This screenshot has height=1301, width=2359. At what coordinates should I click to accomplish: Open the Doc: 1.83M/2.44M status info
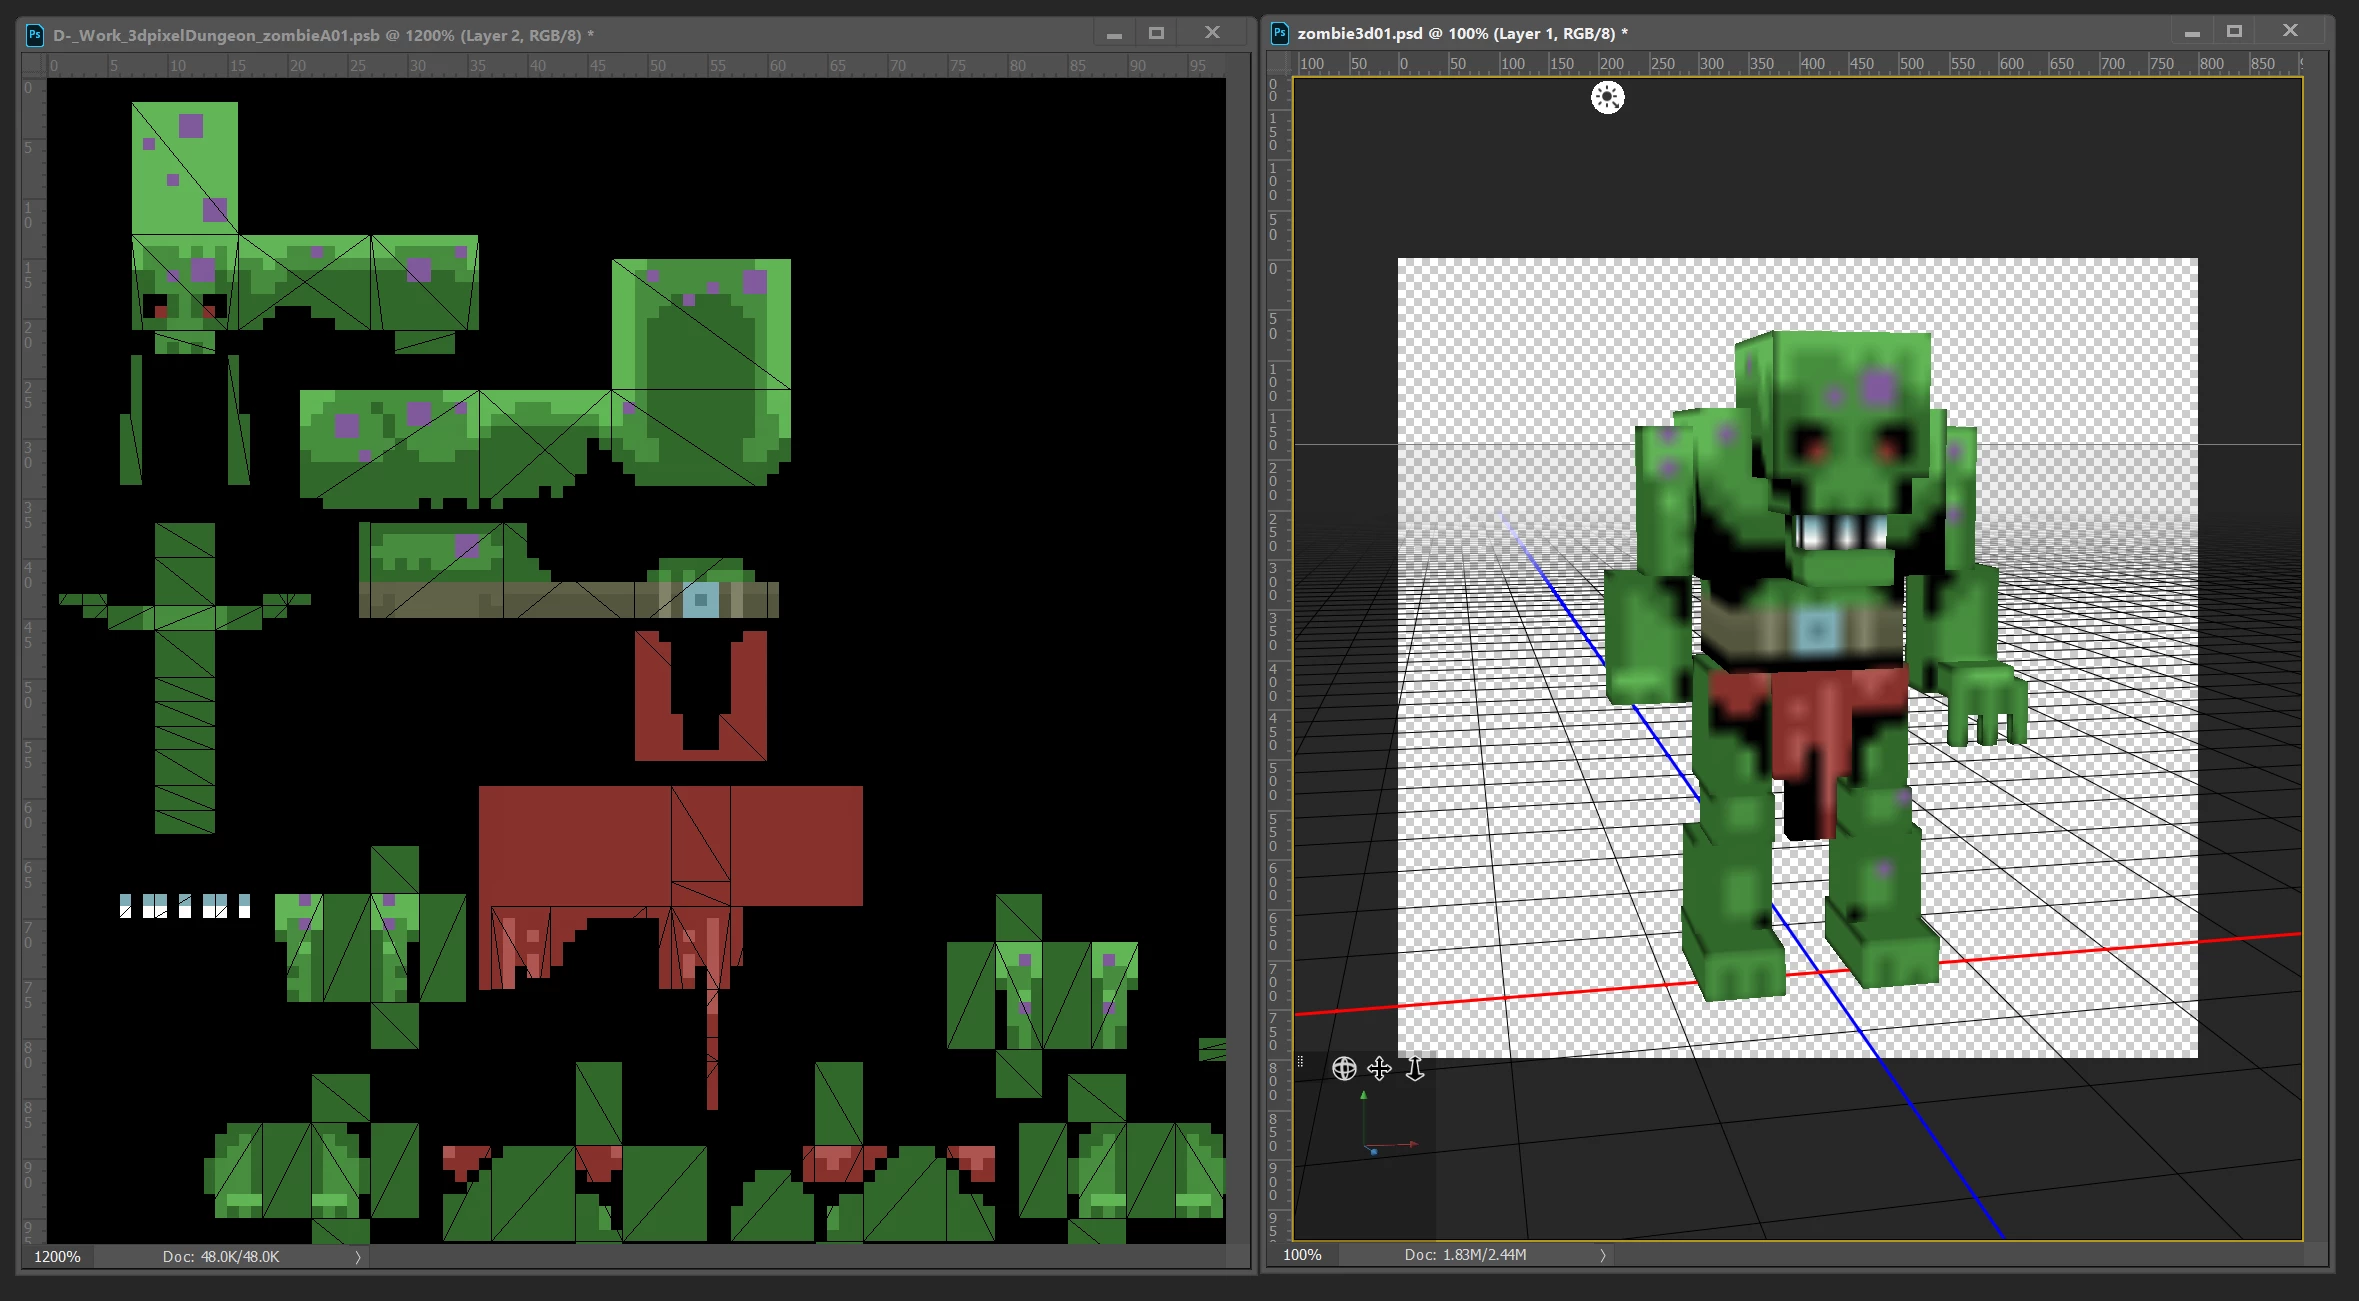1465,1255
